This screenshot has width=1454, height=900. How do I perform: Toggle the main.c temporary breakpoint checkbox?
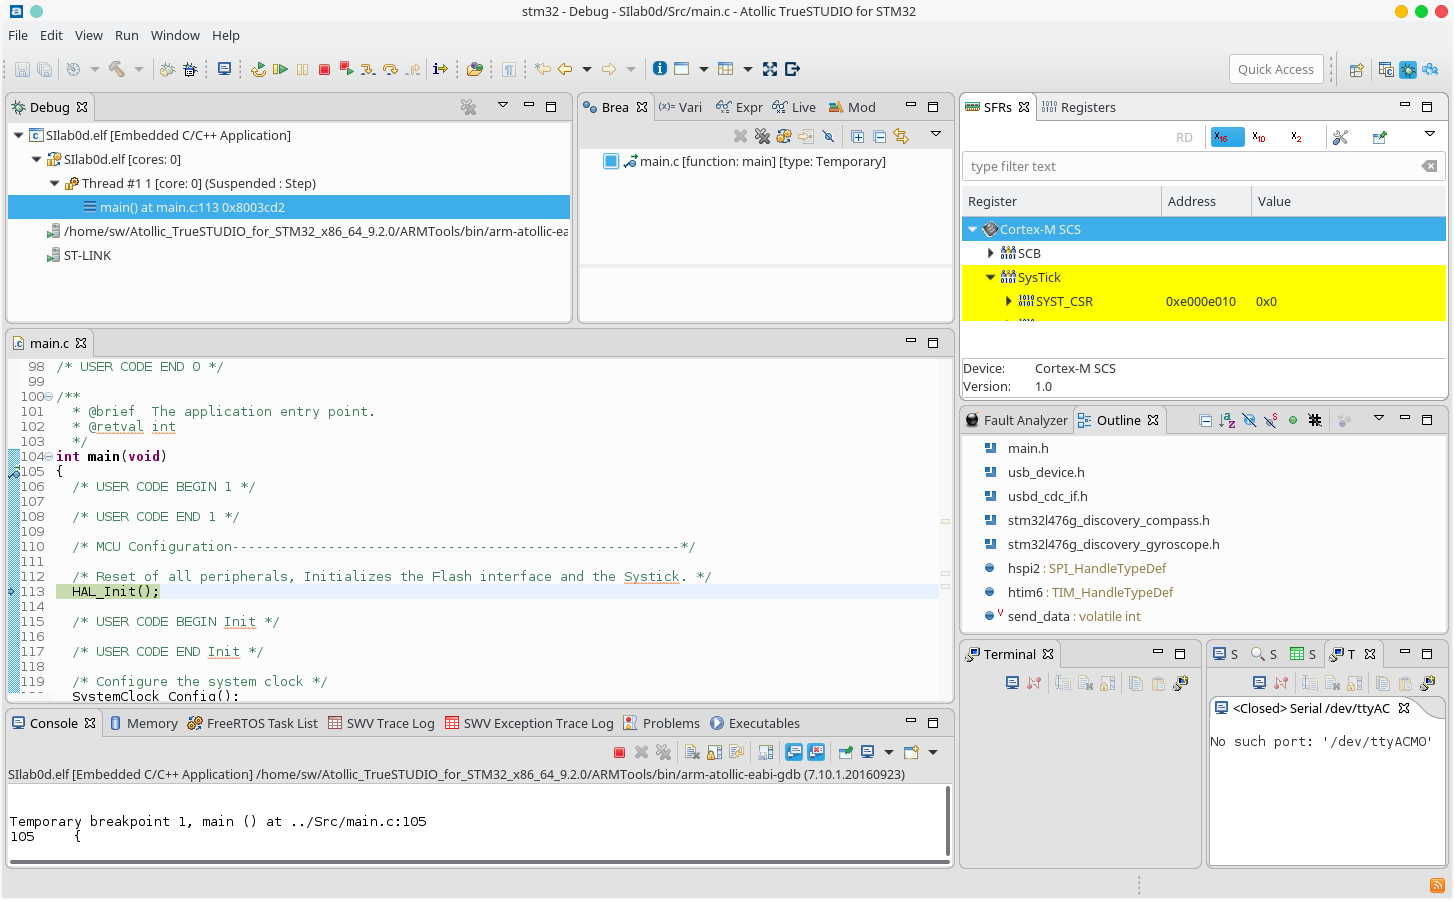(611, 161)
